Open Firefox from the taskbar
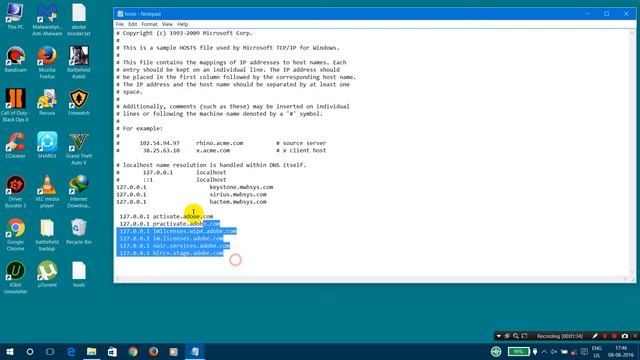 pos(153,351)
